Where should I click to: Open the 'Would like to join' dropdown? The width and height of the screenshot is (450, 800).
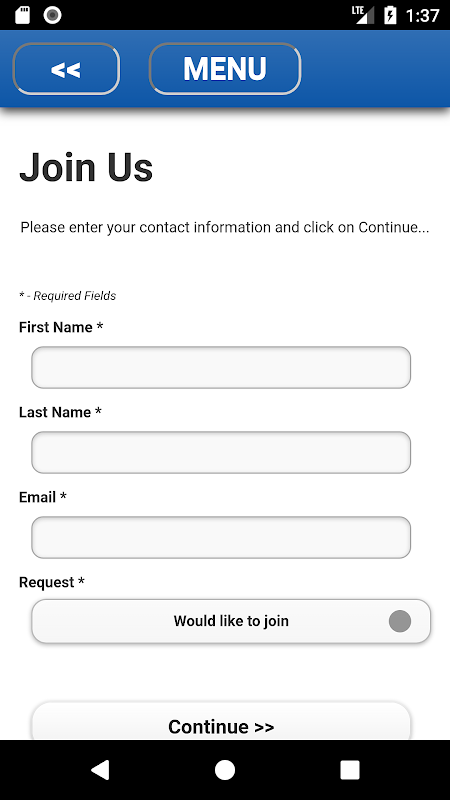pyautogui.click(x=231, y=621)
